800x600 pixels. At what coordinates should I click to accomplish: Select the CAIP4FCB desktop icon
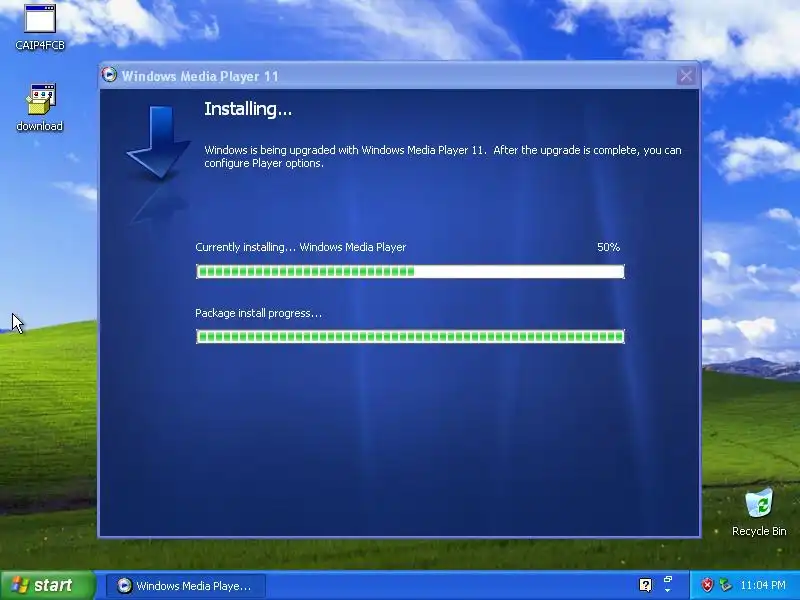tap(40, 27)
